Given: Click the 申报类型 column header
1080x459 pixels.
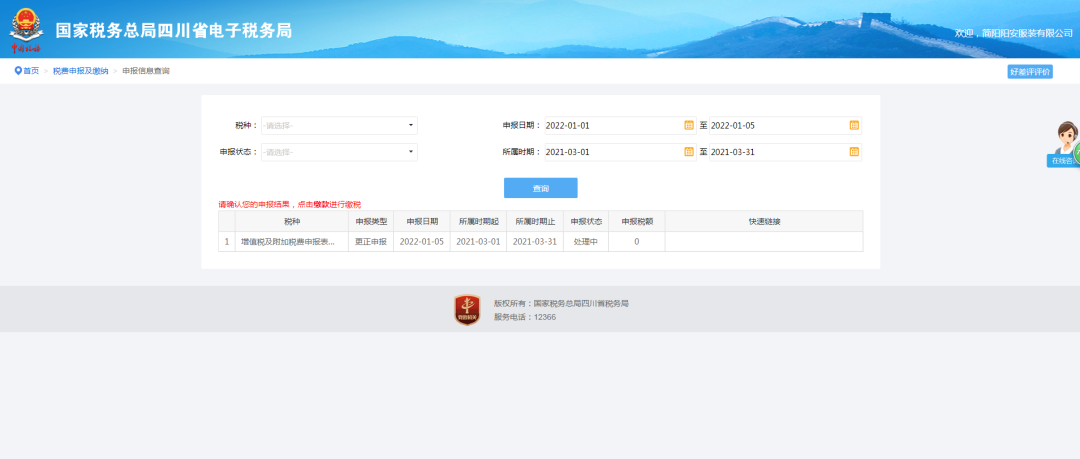Looking at the screenshot, I should [x=371, y=221].
